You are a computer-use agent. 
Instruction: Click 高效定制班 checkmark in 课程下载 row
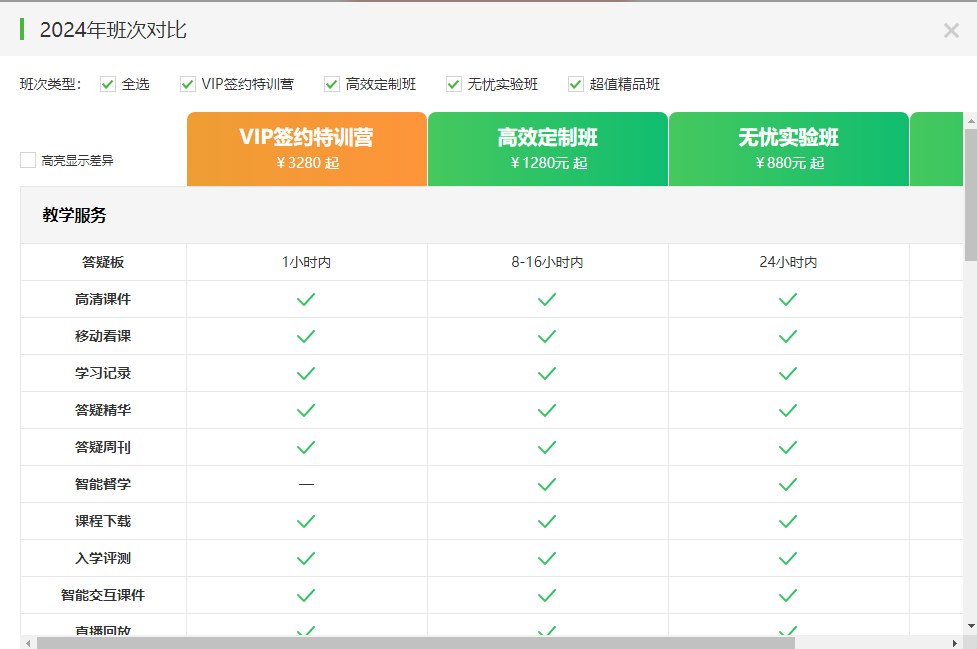[547, 521]
